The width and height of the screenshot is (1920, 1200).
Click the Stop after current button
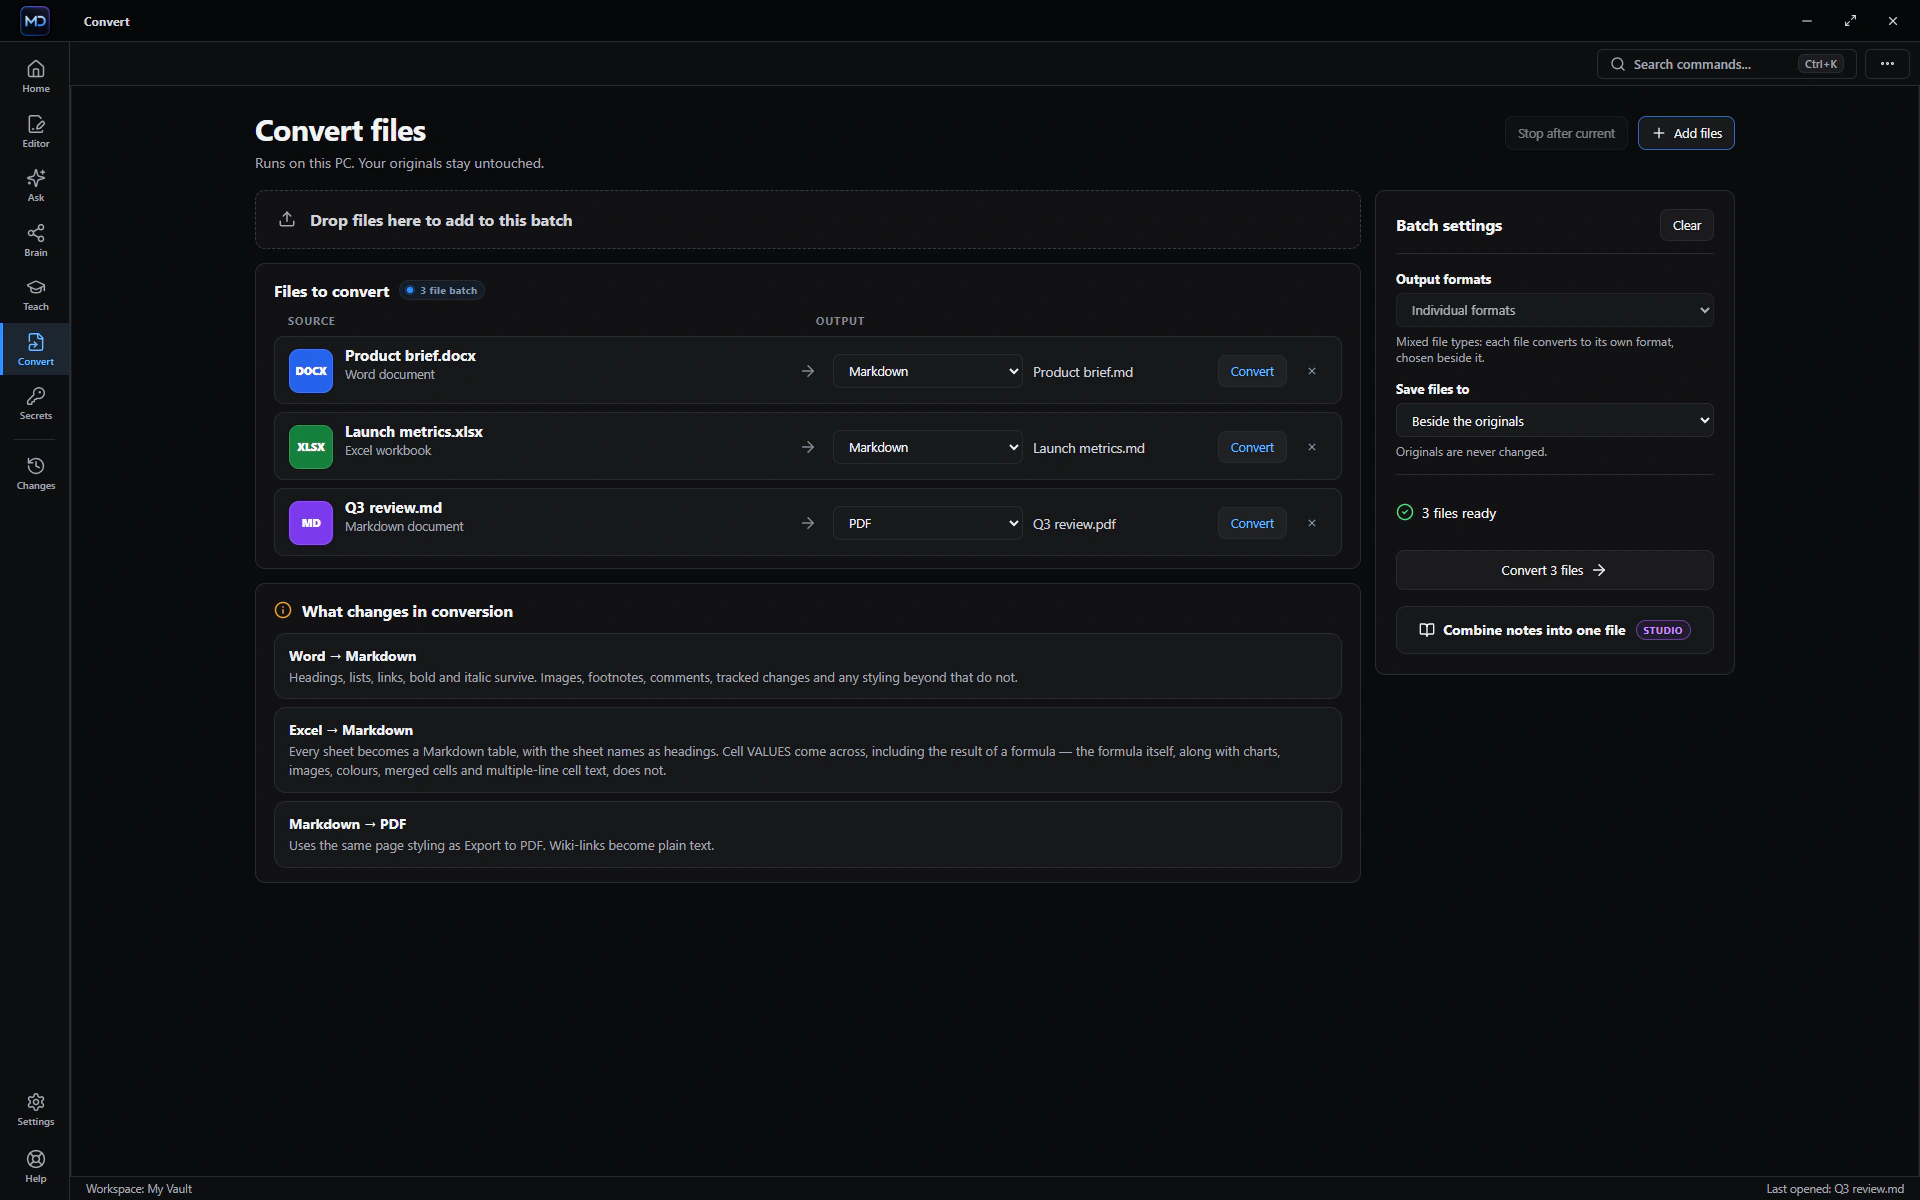1566,133
